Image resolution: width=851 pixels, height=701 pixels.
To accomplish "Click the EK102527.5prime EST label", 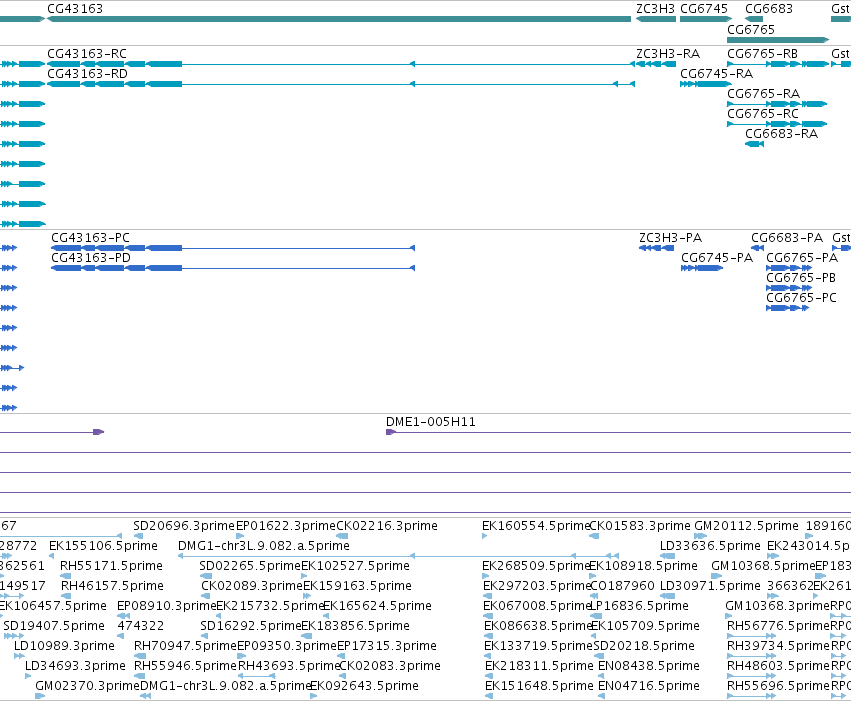I will [x=355, y=566].
